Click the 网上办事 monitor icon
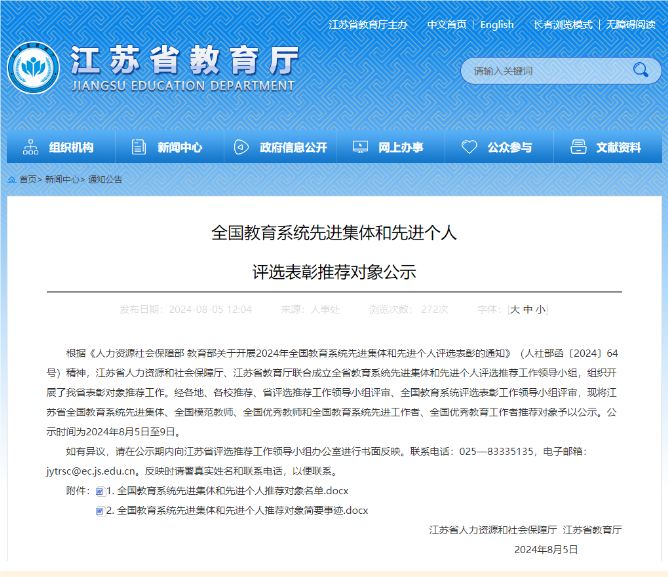 click(359, 147)
